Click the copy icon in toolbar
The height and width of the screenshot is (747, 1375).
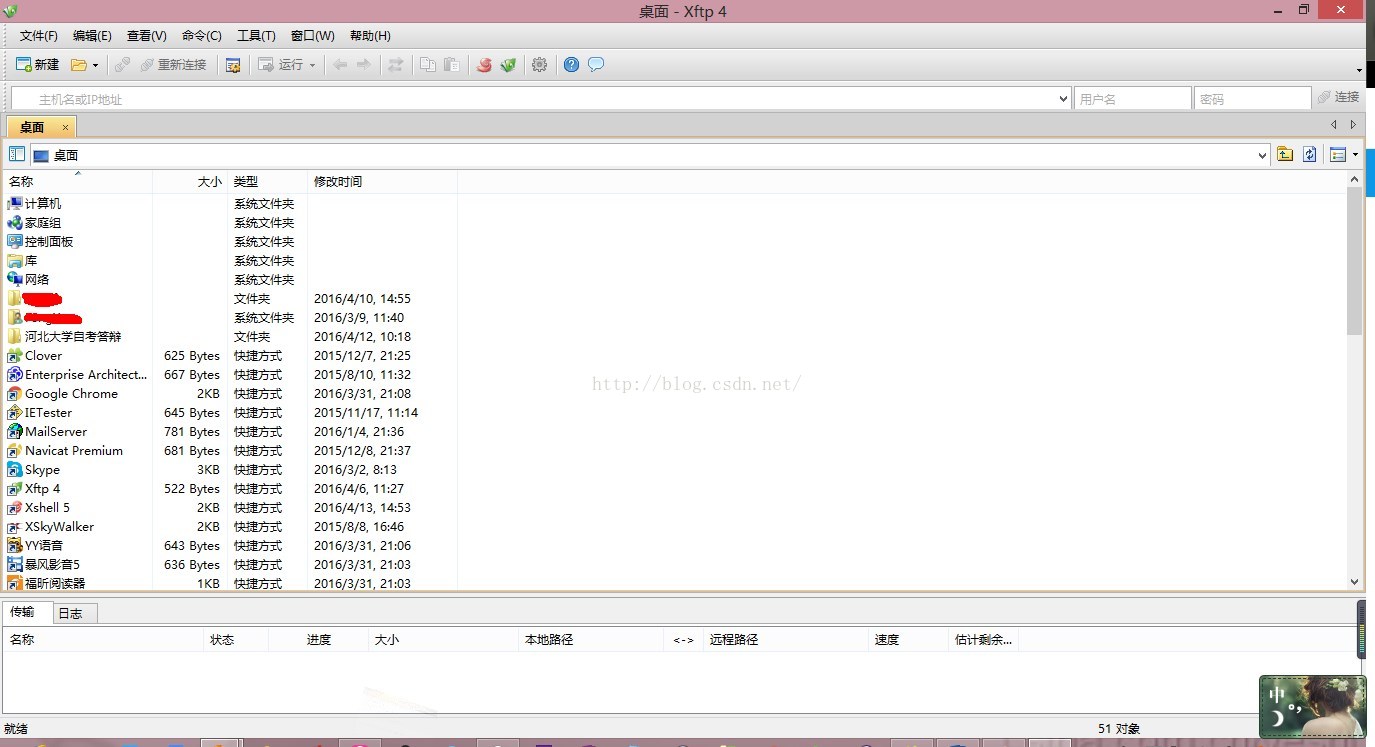click(428, 65)
